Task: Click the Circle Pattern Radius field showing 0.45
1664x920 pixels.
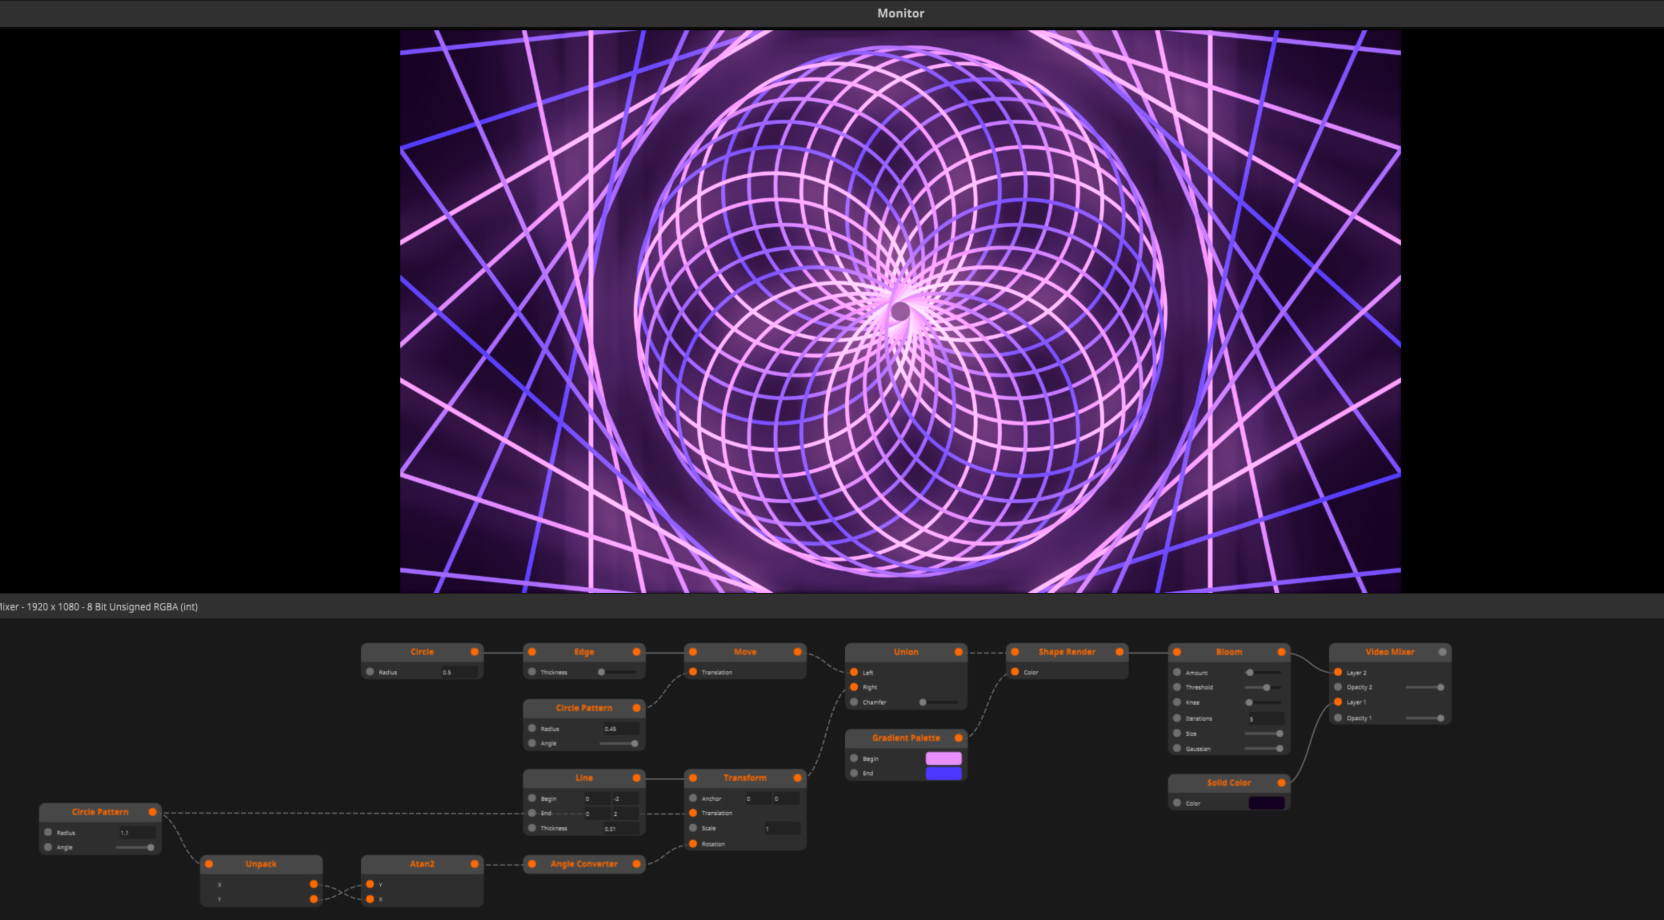Action: pyautogui.click(x=621, y=728)
